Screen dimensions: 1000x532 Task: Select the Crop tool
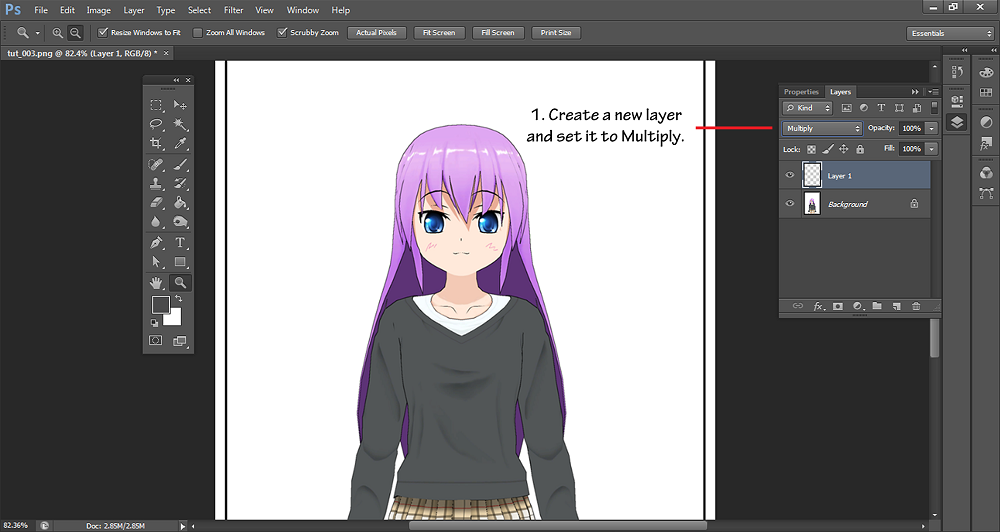tap(156, 143)
